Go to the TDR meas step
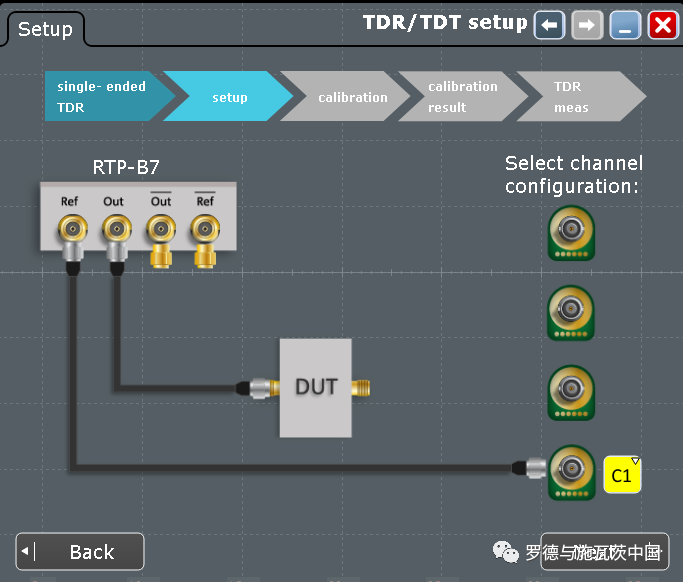This screenshot has height=583, width=683. 575,97
